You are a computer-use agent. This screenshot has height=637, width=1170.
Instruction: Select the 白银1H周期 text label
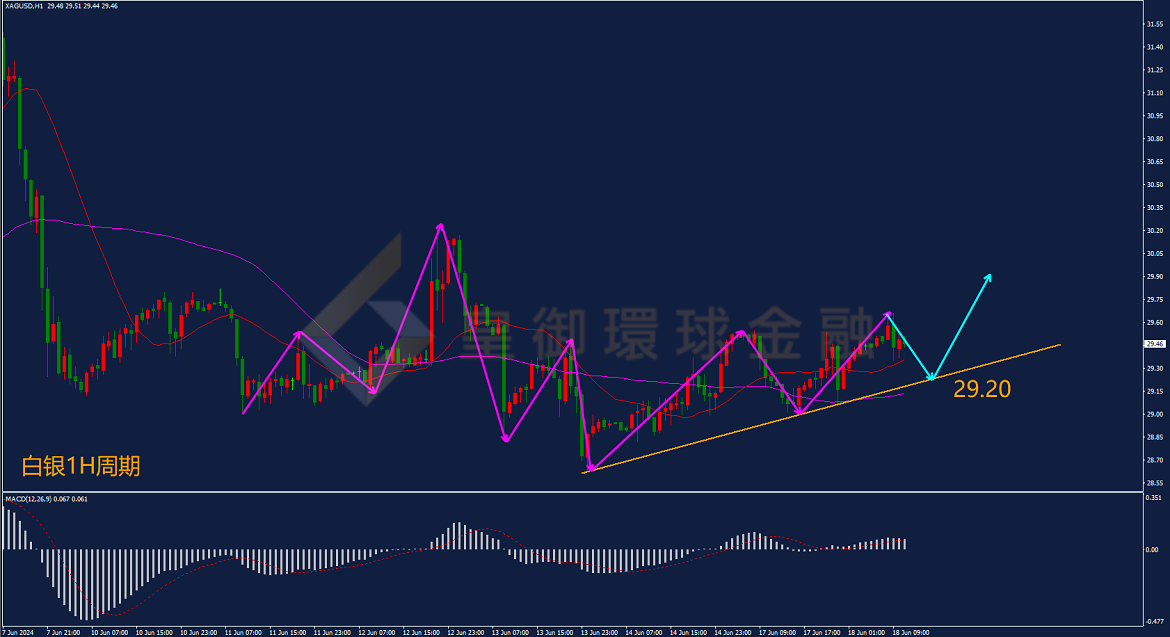pos(81,466)
